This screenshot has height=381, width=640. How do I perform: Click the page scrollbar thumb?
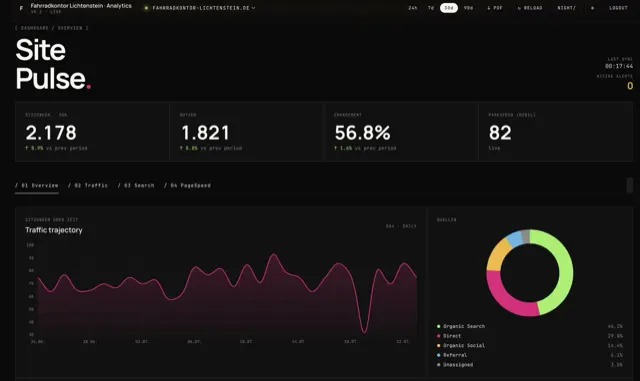(x=629, y=185)
